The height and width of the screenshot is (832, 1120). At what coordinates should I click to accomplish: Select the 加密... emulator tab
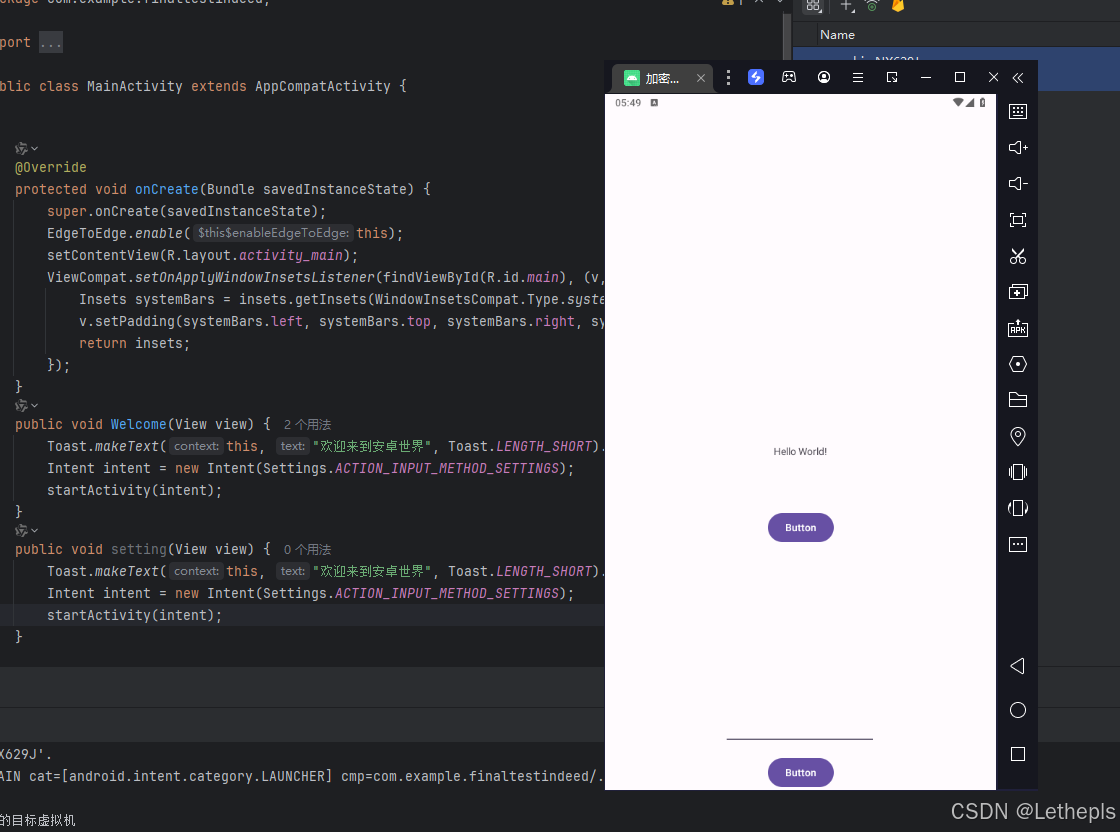(x=661, y=78)
